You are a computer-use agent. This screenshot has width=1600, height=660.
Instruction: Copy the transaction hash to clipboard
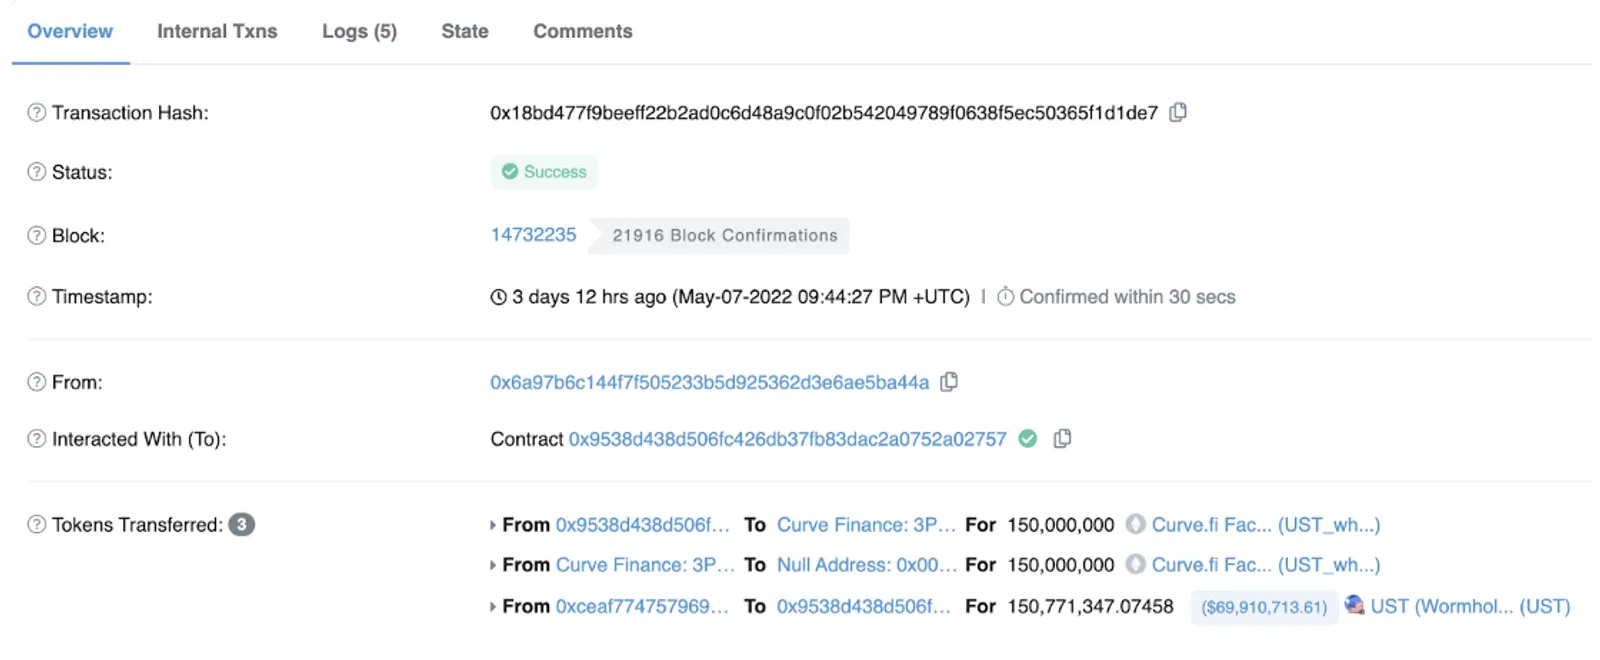1178,112
